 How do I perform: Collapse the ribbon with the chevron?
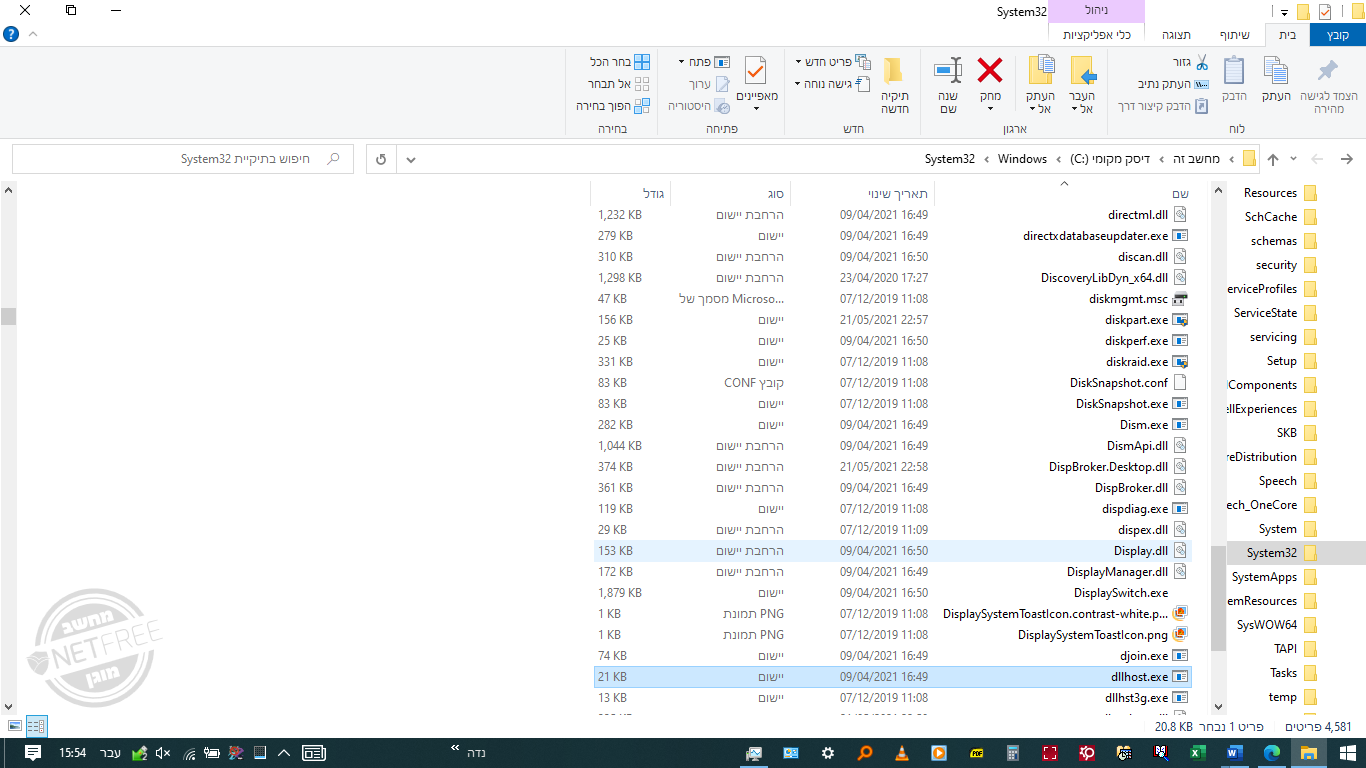(33, 34)
